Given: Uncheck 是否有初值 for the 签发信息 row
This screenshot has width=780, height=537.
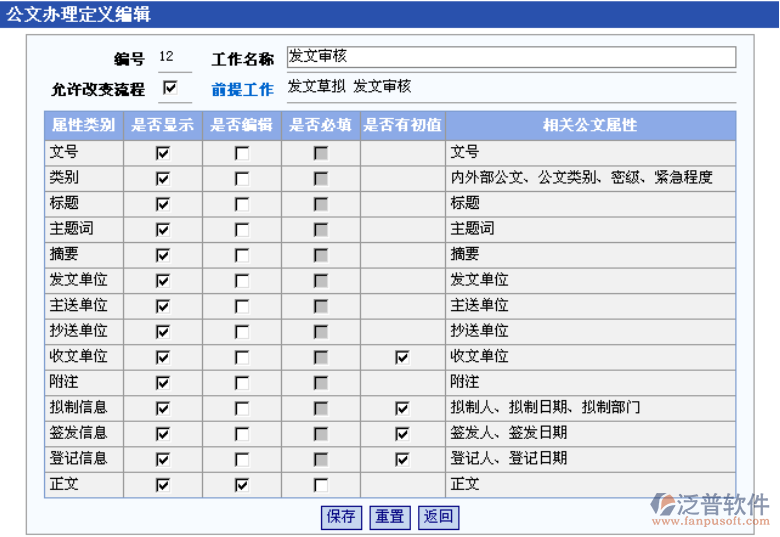Looking at the screenshot, I should coord(402,434).
